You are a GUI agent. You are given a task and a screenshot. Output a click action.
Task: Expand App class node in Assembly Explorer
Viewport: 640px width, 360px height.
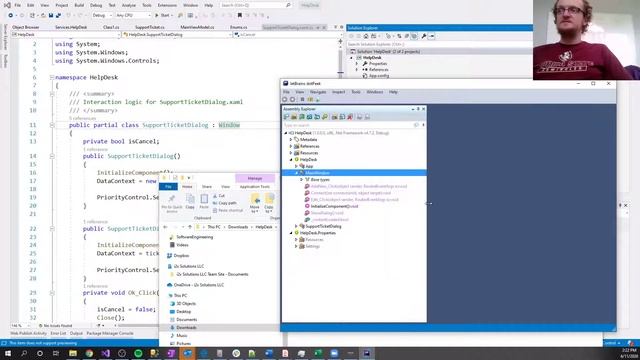(x=296, y=166)
